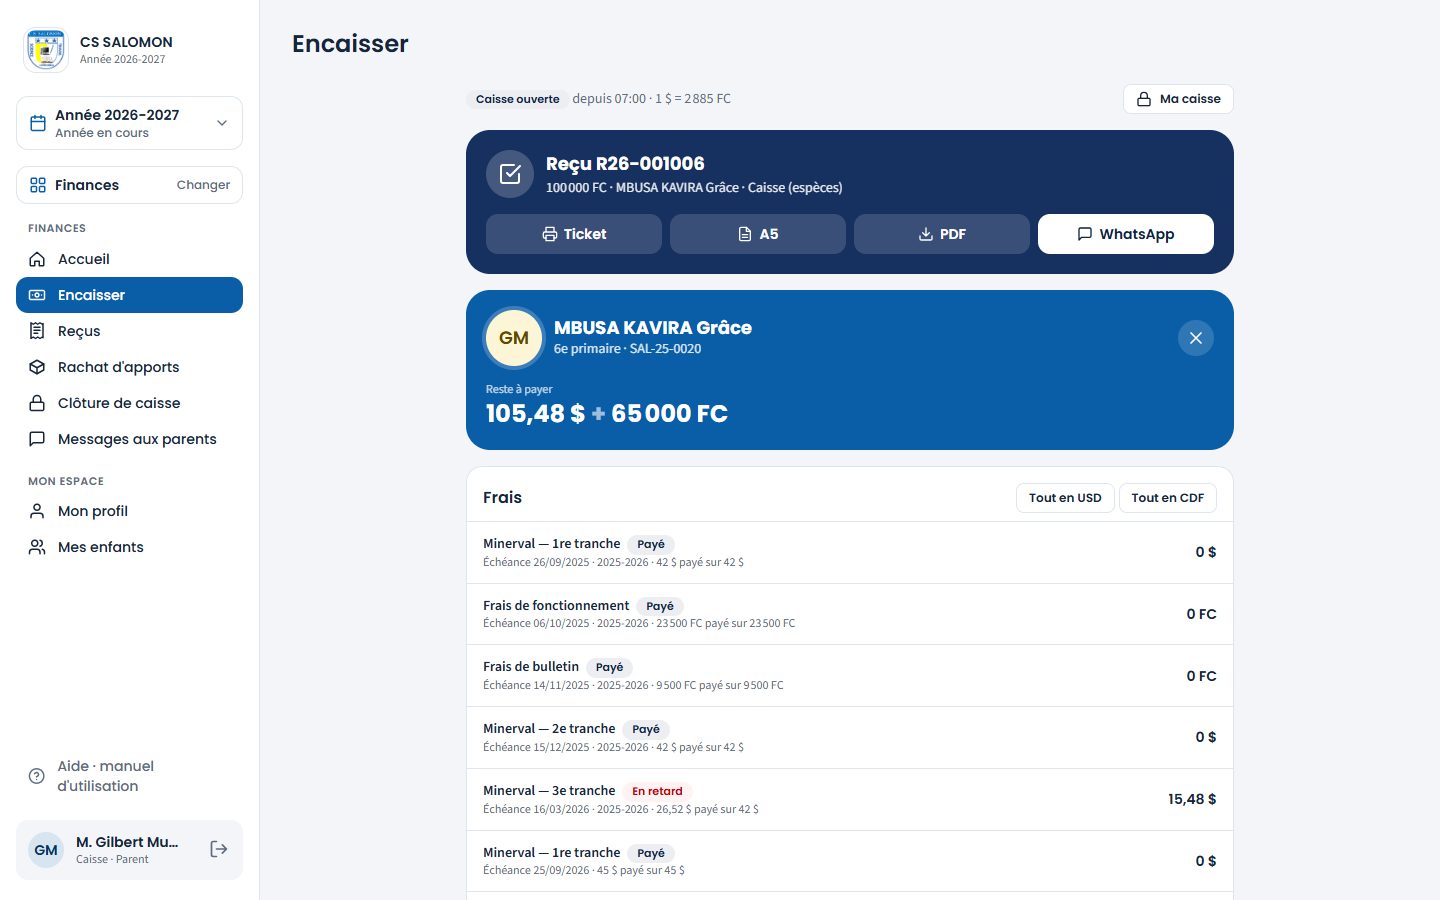Click the Rachat d'apports box icon
Screen dimensions: 1440x900
[37, 367]
